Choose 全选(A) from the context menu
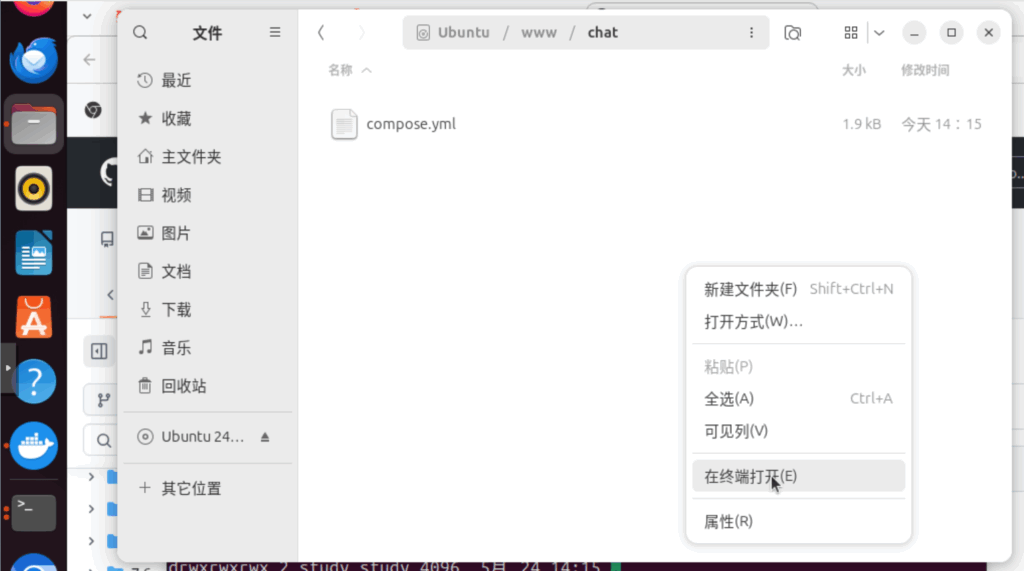The height and width of the screenshot is (571, 1024). point(798,399)
